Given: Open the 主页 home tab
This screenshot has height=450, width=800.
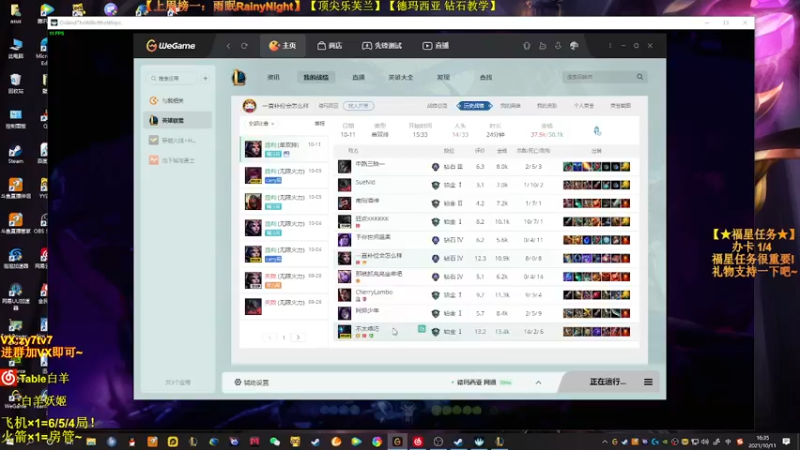Looking at the screenshot, I should (283, 46).
